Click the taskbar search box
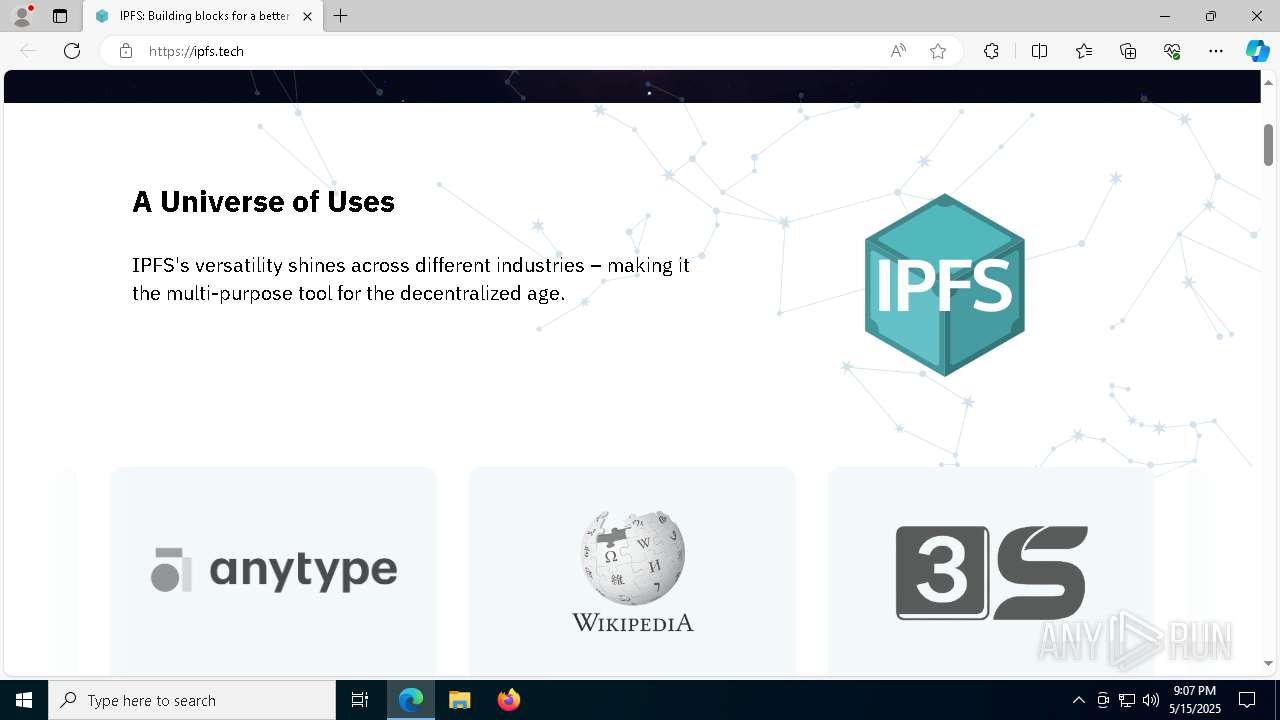Screen dimensions: 1280x720 [192, 700]
